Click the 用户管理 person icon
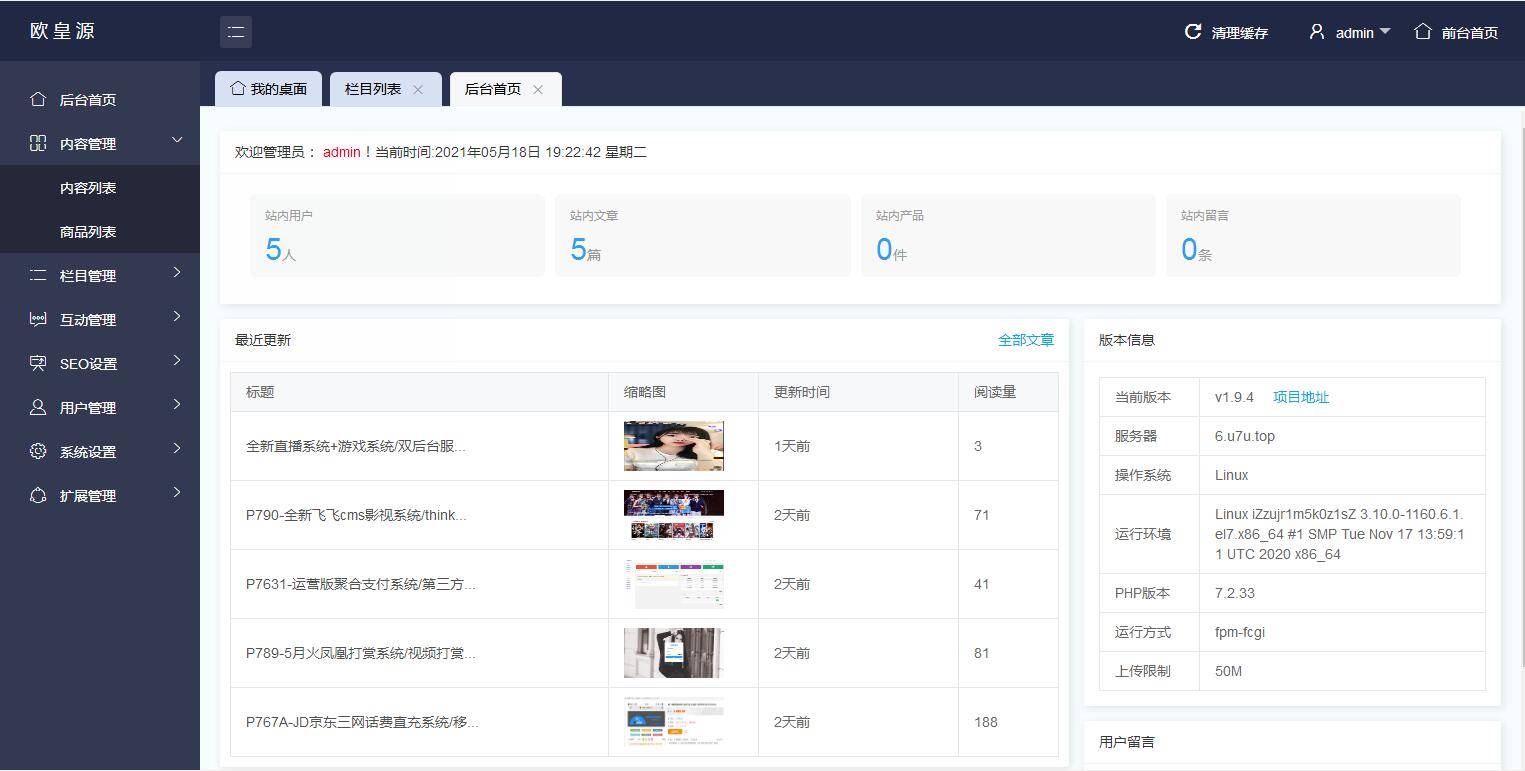 click(38, 407)
